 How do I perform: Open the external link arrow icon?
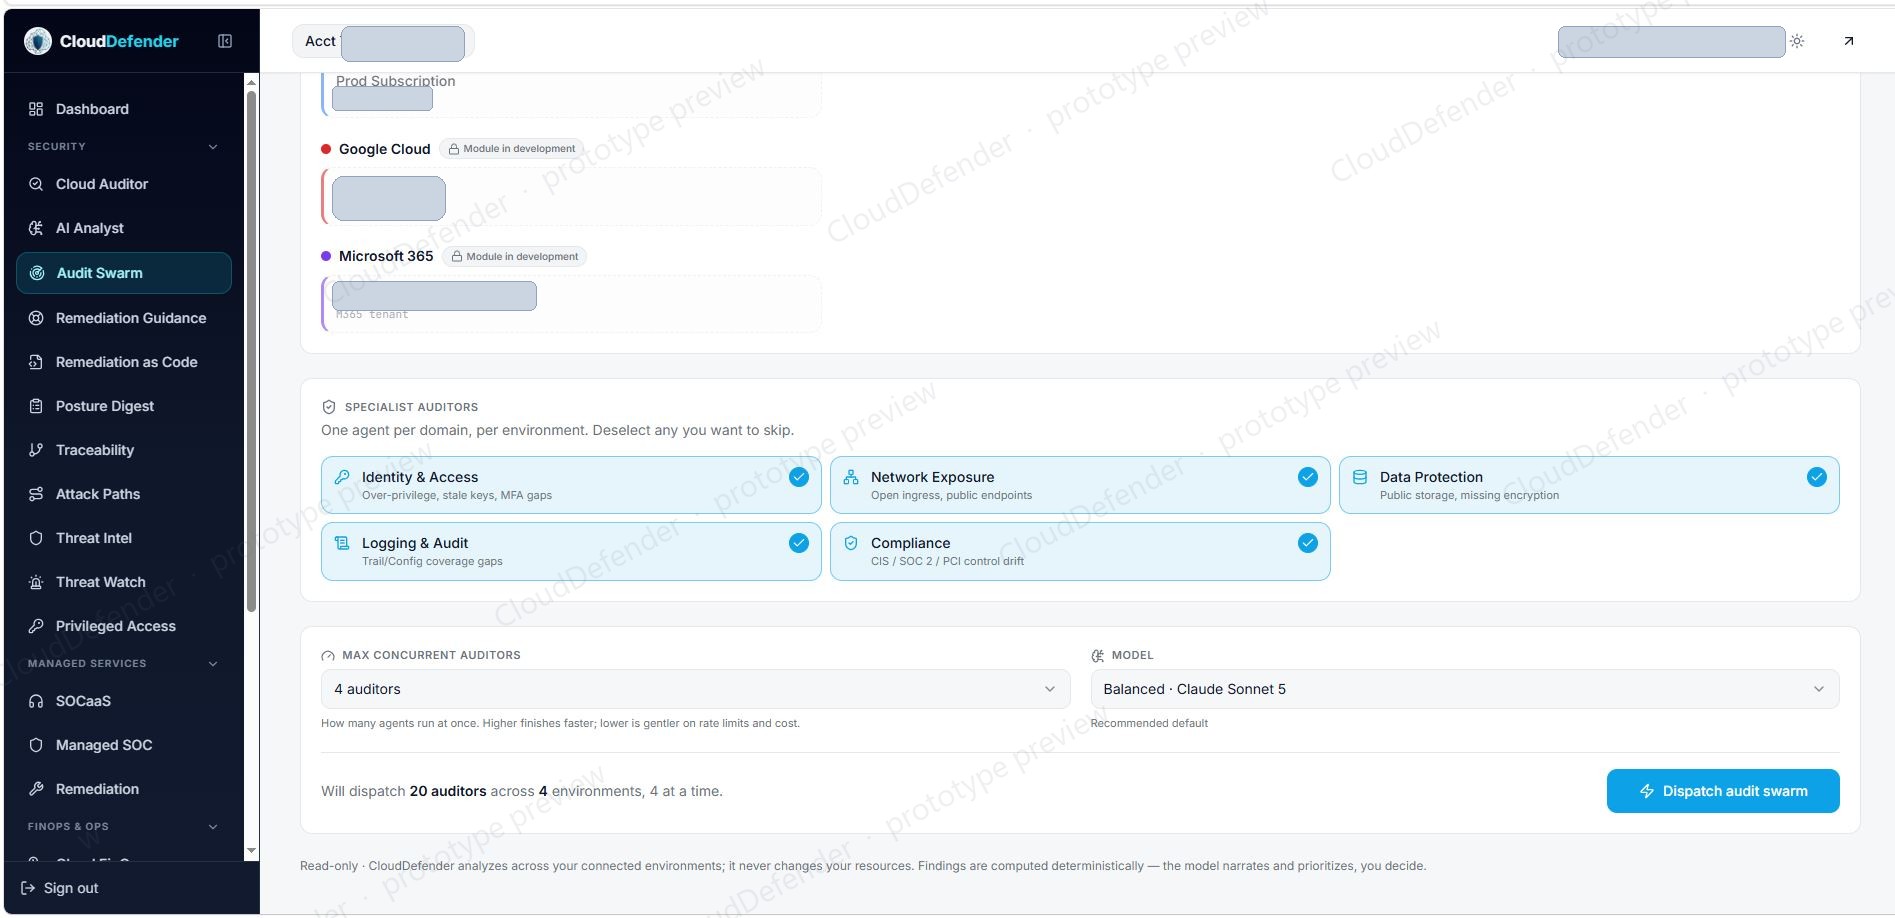pos(1849,41)
